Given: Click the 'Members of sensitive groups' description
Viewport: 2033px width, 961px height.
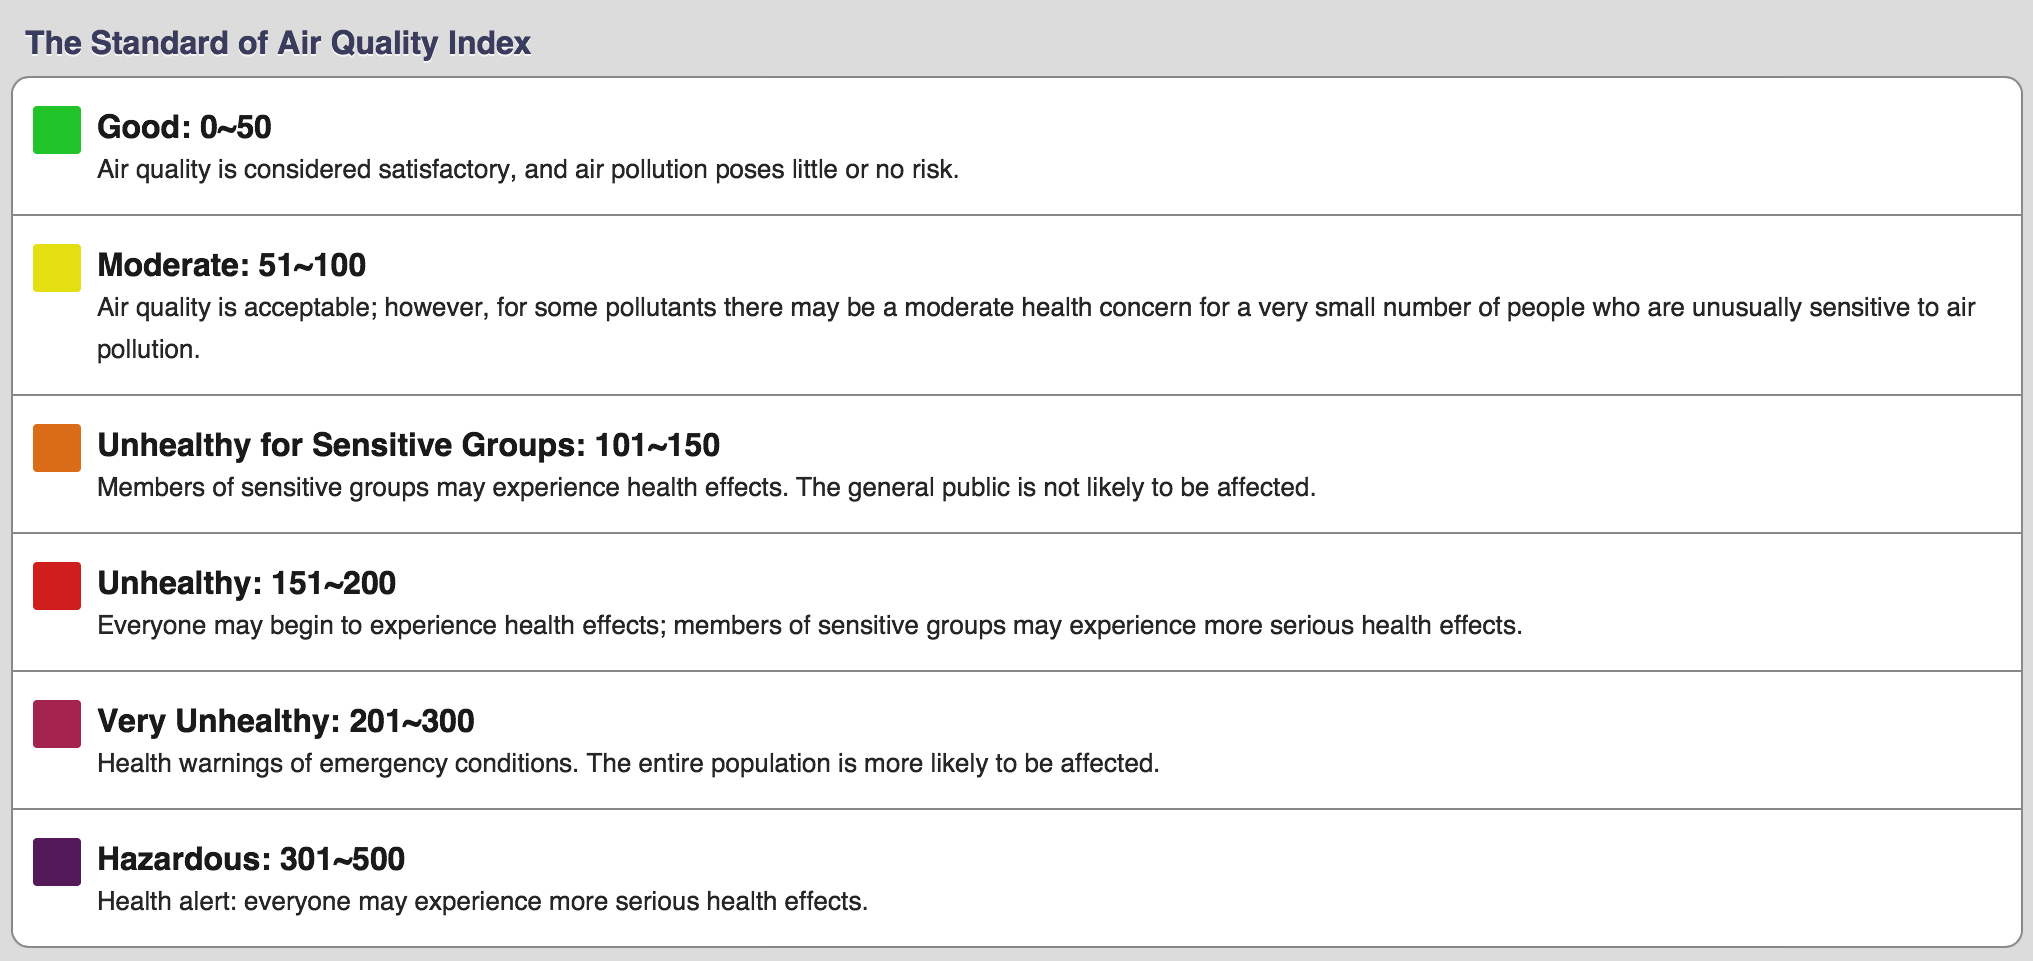Looking at the screenshot, I should [x=706, y=488].
